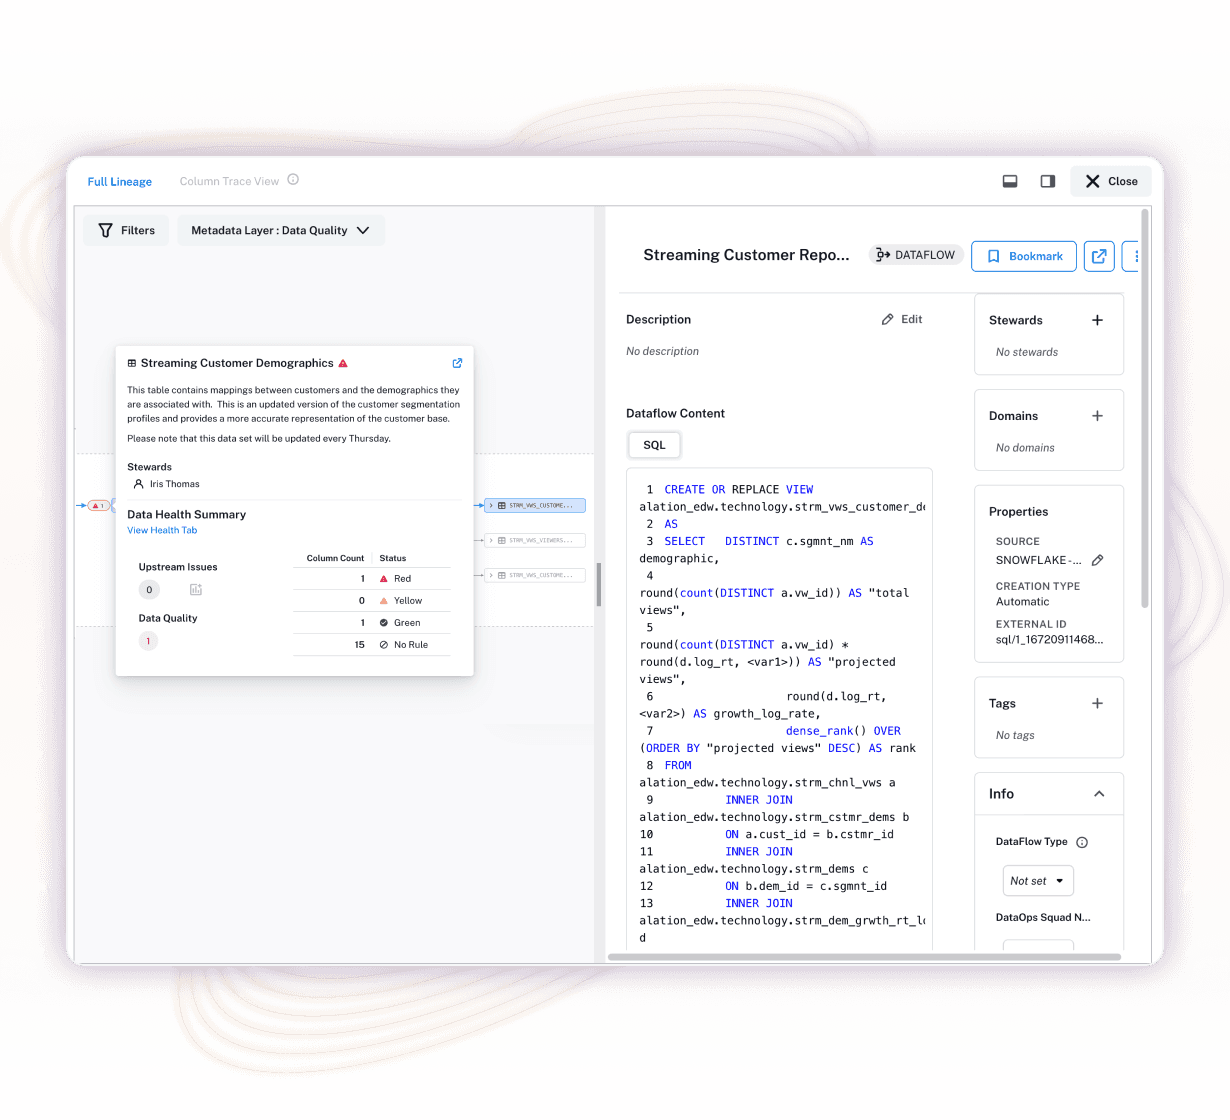Screen dimensions: 1230x1120
Task: Open the View Health Tab link
Action: click(x=162, y=530)
